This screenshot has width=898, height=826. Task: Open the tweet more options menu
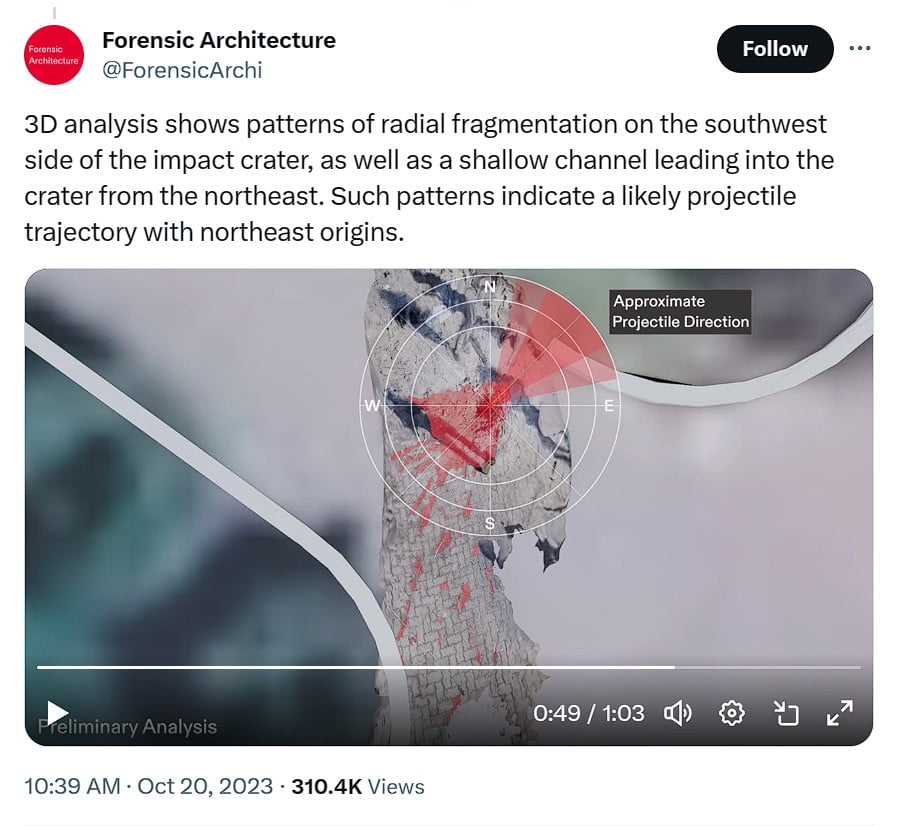[x=860, y=49]
